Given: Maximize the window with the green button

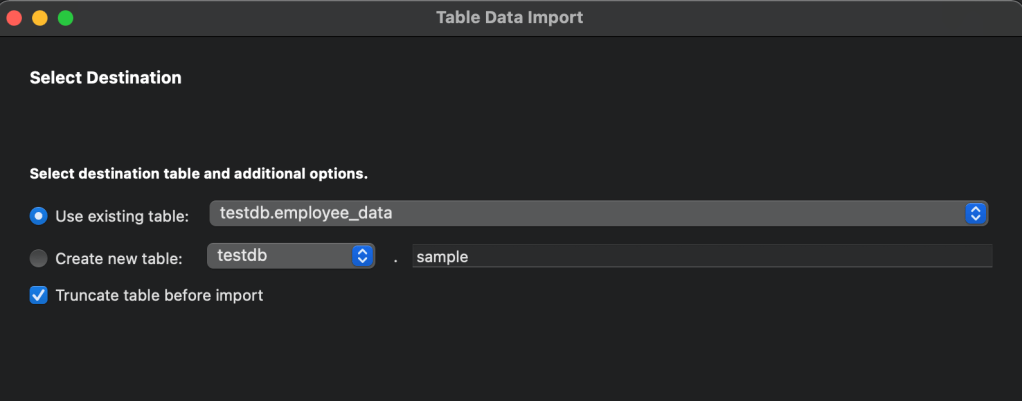Looking at the screenshot, I should pos(65,17).
